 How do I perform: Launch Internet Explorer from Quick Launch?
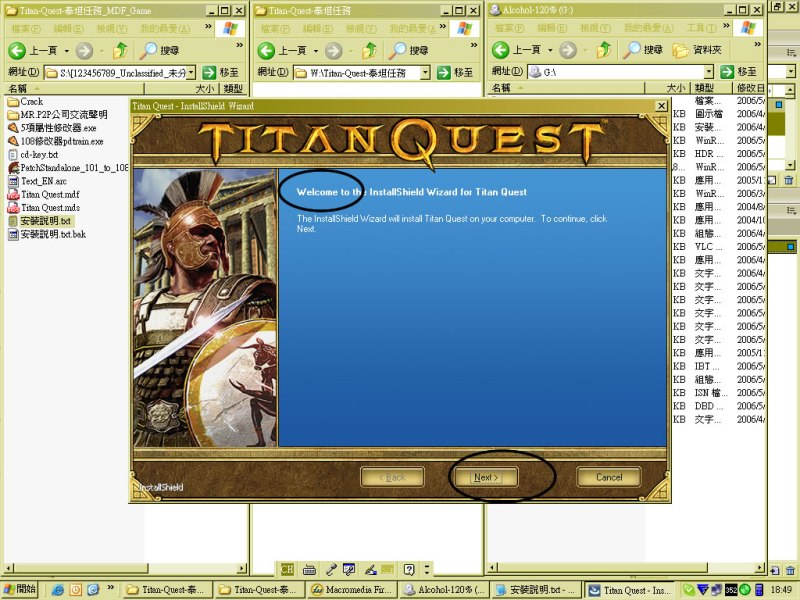[58, 590]
